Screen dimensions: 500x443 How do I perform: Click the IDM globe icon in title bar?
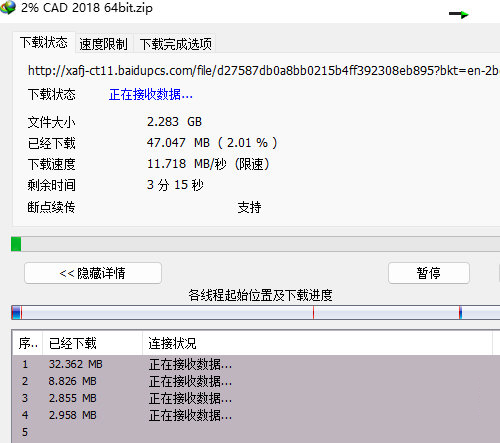tap(8, 7)
